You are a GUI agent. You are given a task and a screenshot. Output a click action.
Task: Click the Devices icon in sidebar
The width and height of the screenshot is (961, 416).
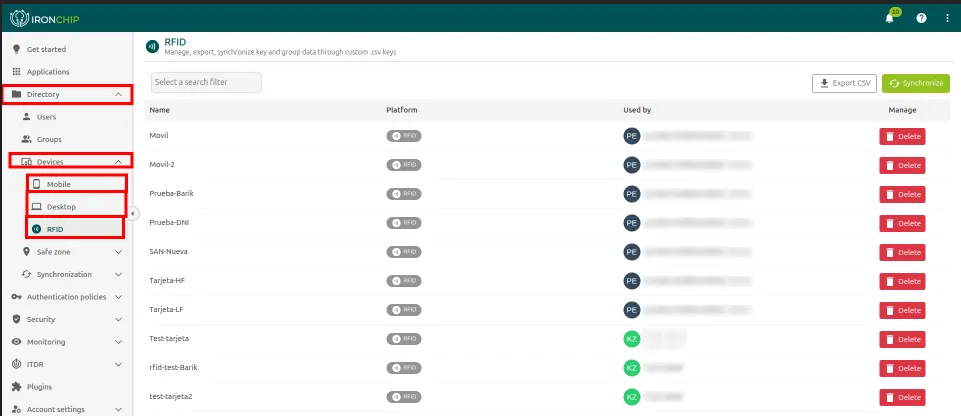point(26,162)
